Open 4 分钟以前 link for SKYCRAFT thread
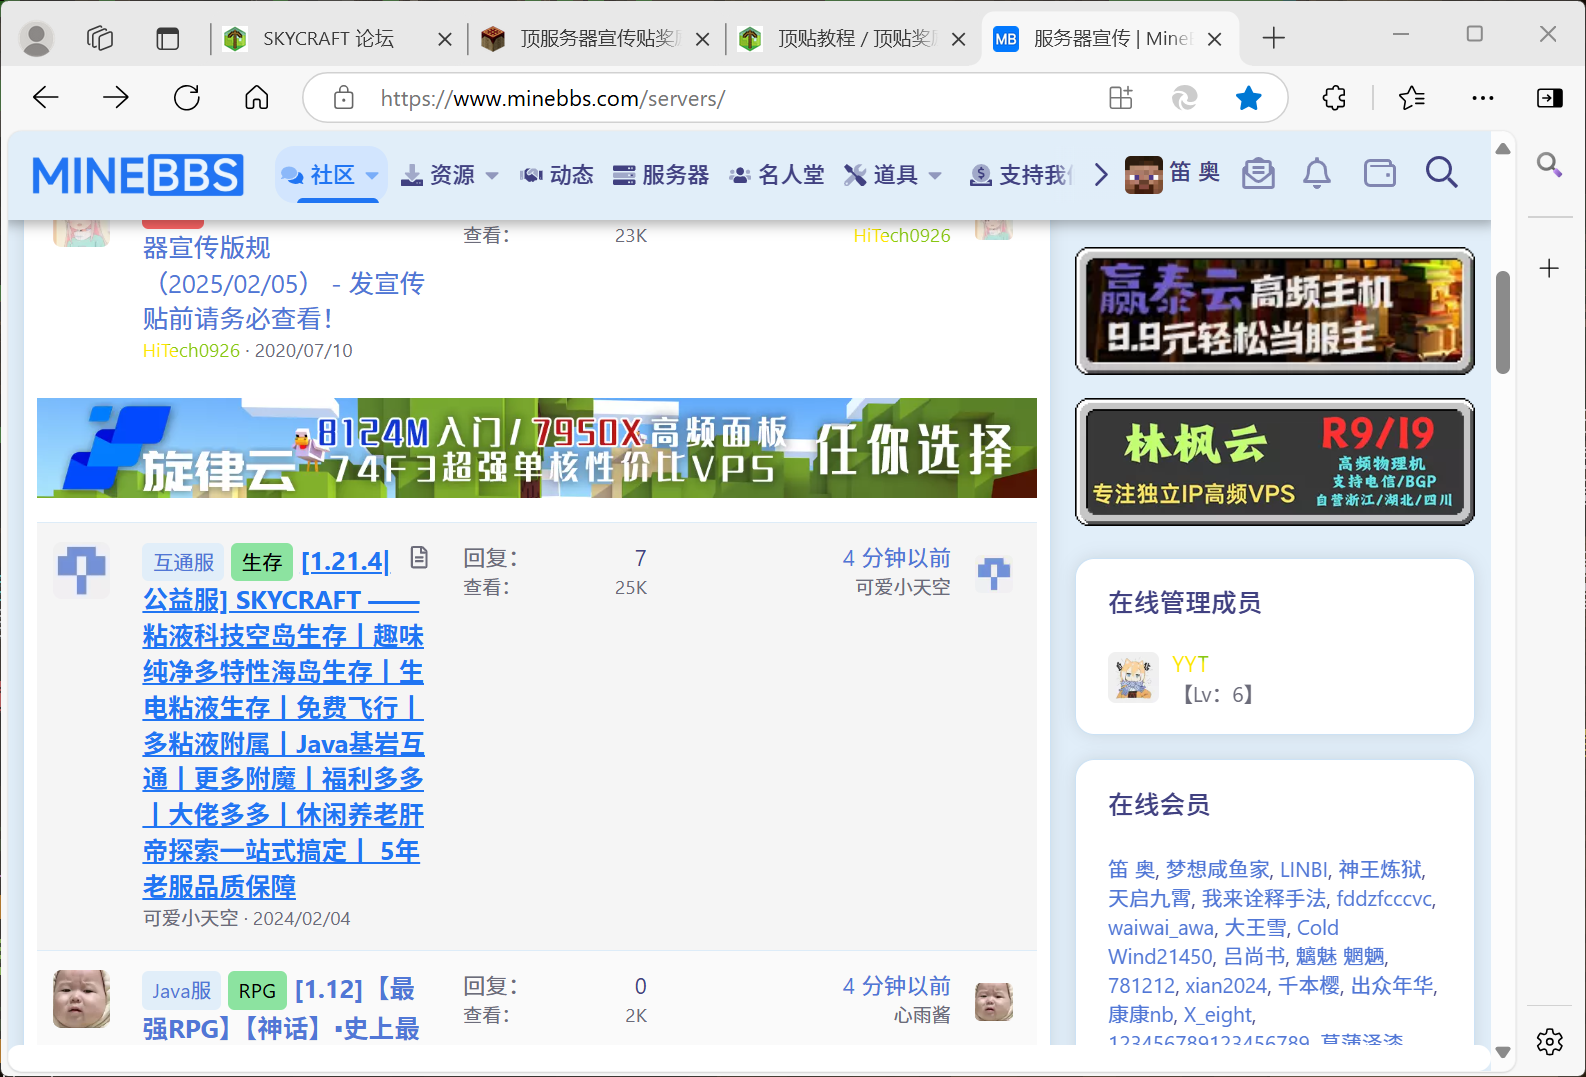 pyautogui.click(x=896, y=558)
